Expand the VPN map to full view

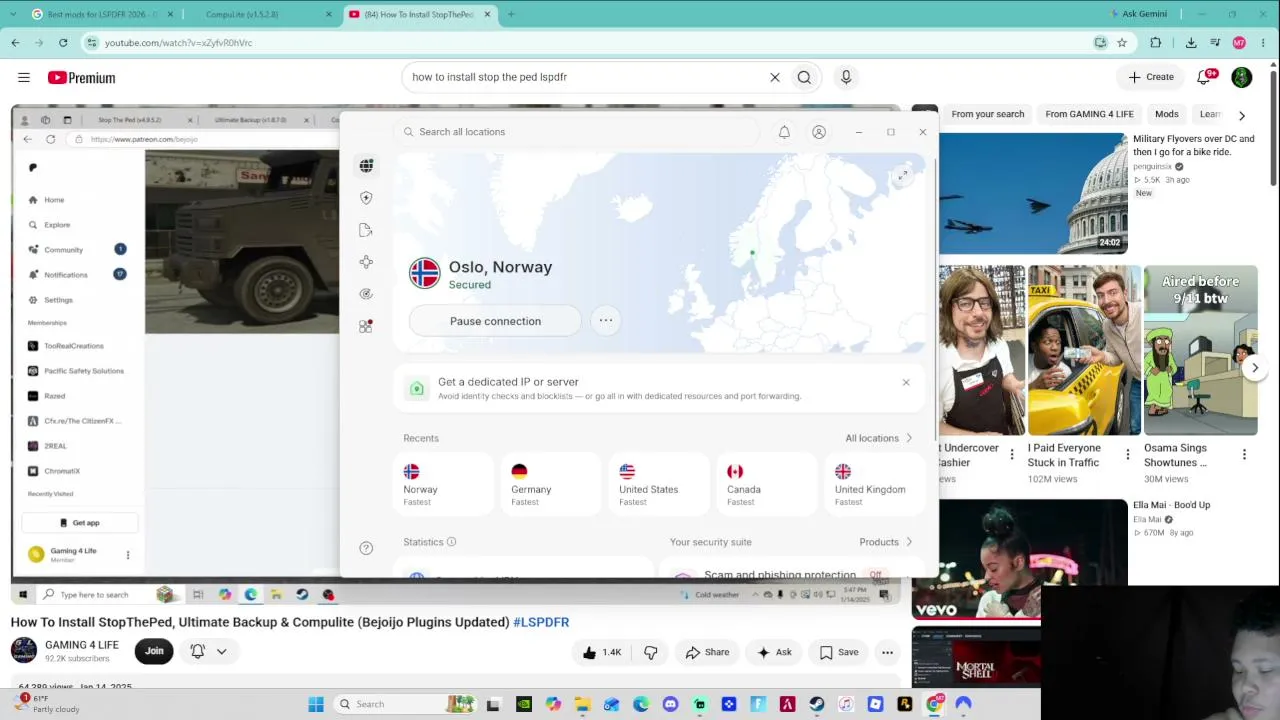pos(902,176)
